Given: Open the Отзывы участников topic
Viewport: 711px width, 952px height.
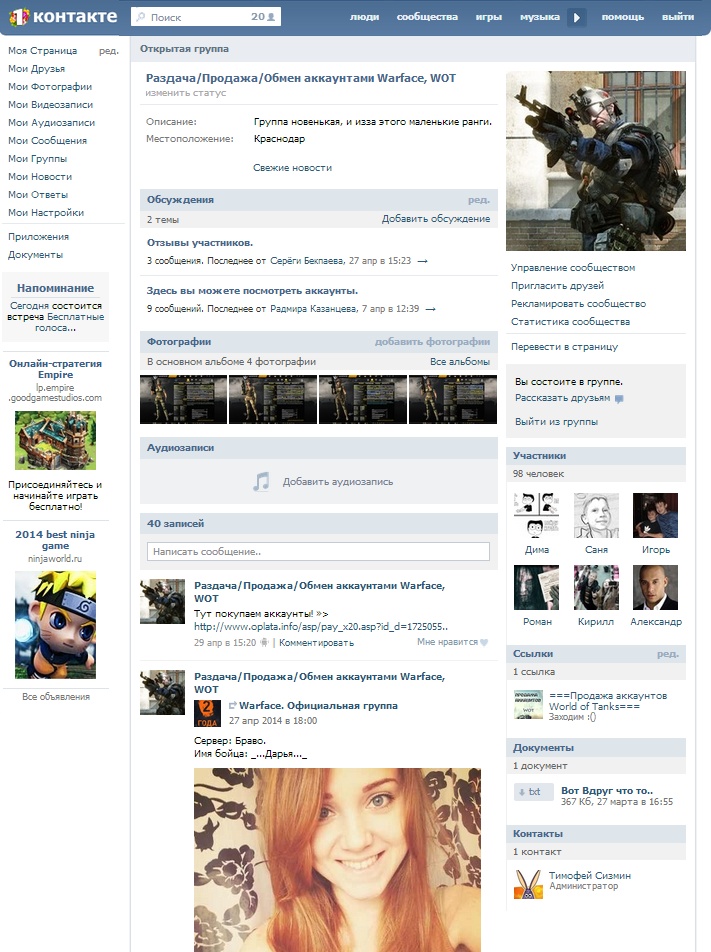Looking at the screenshot, I should [200, 243].
